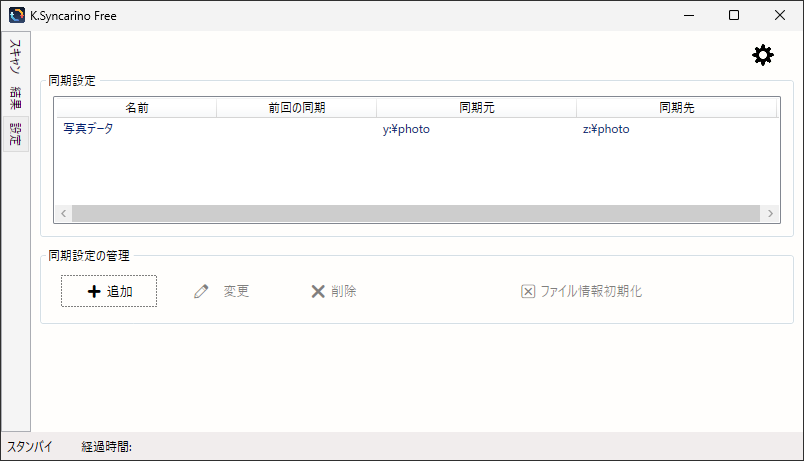Click the 同期先 column header
804x461 pixels.
pos(676,108)
